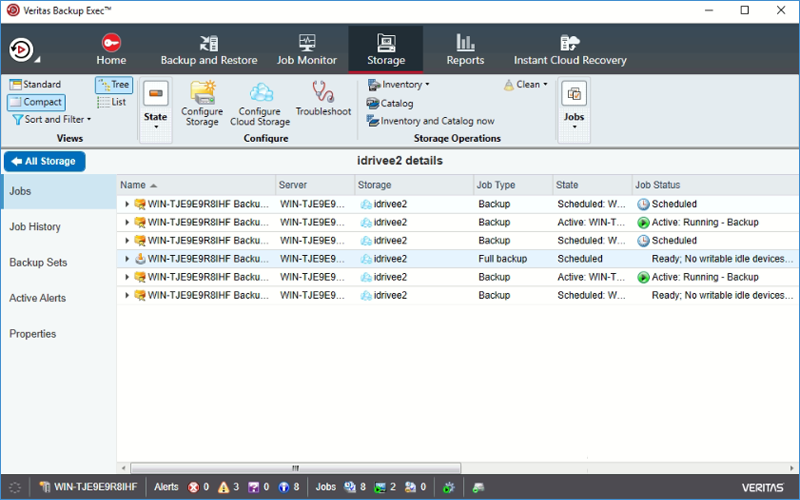Open the State dropdown
This screenshot has width=800, height=500.
[x=156, y=110]
